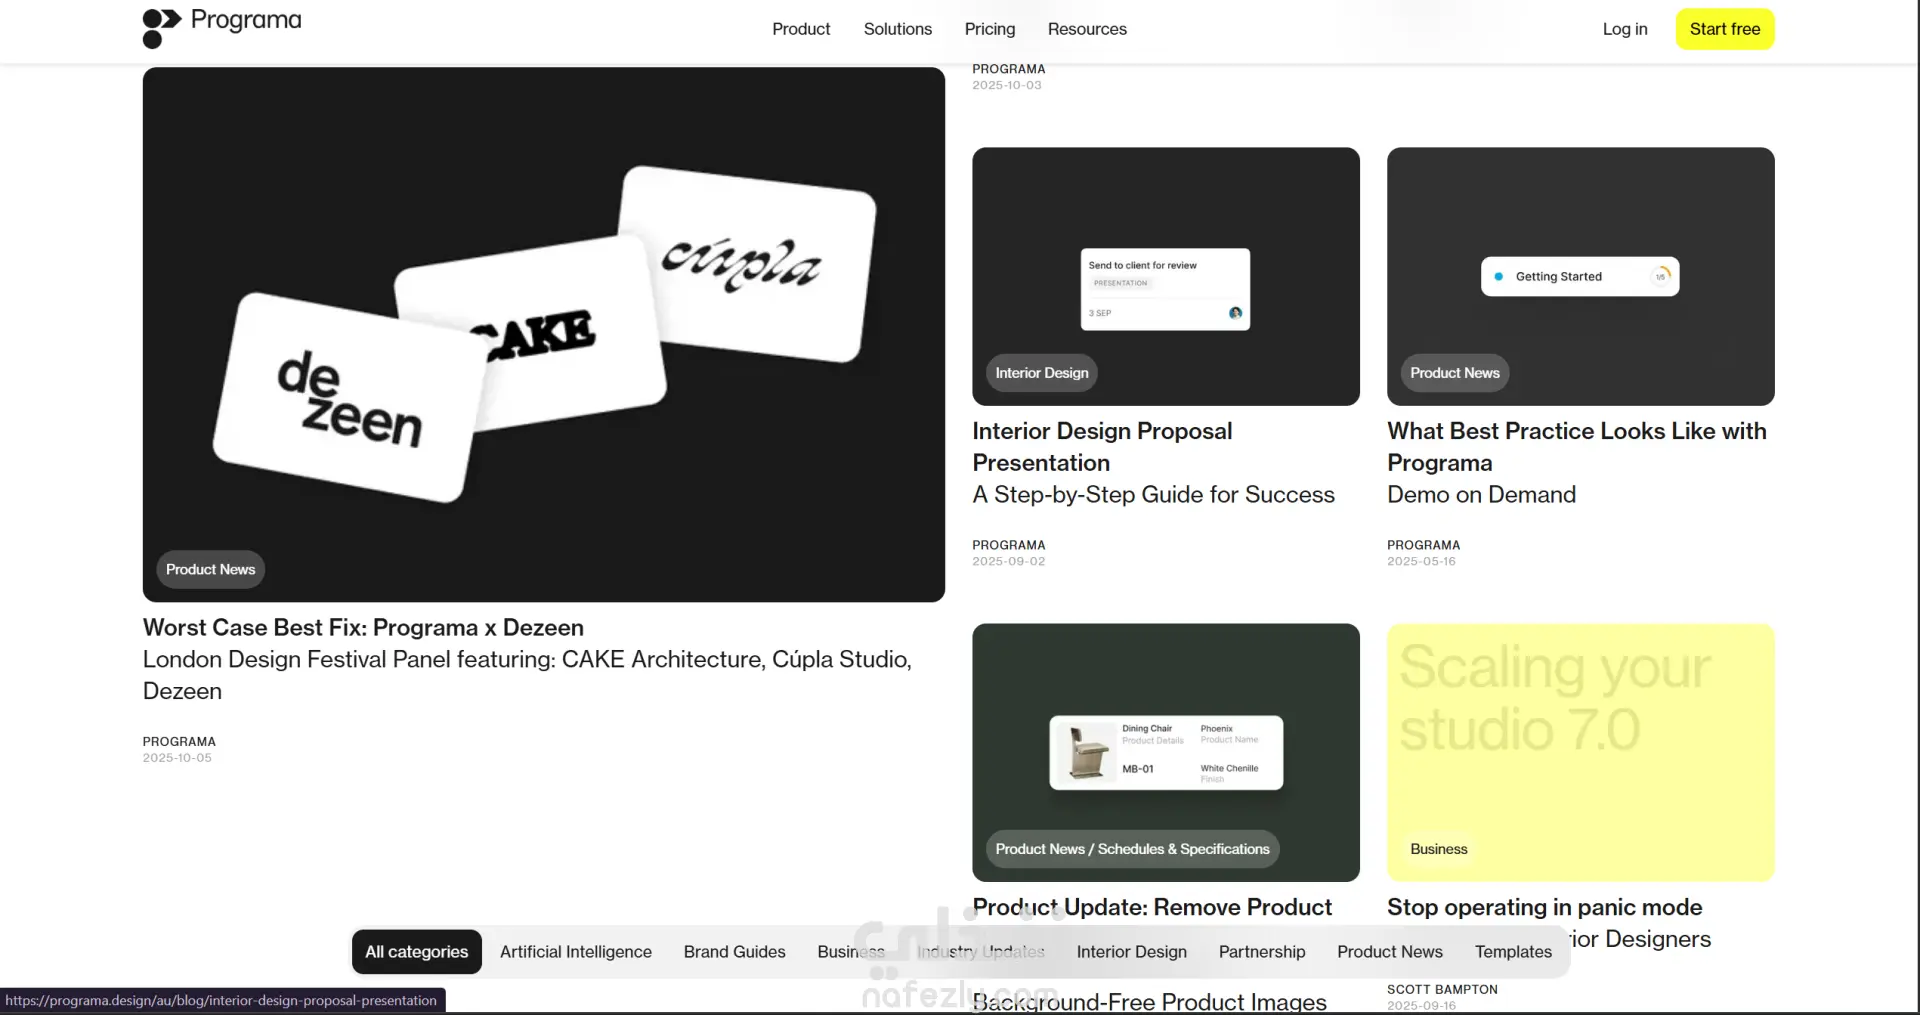Open the Getting Started article thumbnail

click(x=1581, y=277)
